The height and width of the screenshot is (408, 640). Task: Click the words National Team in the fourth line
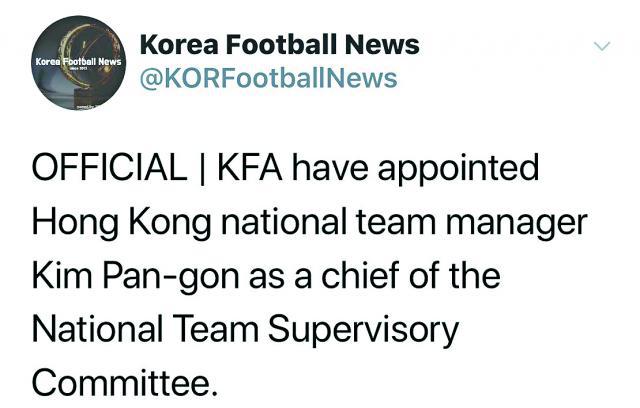click(145, 330)
